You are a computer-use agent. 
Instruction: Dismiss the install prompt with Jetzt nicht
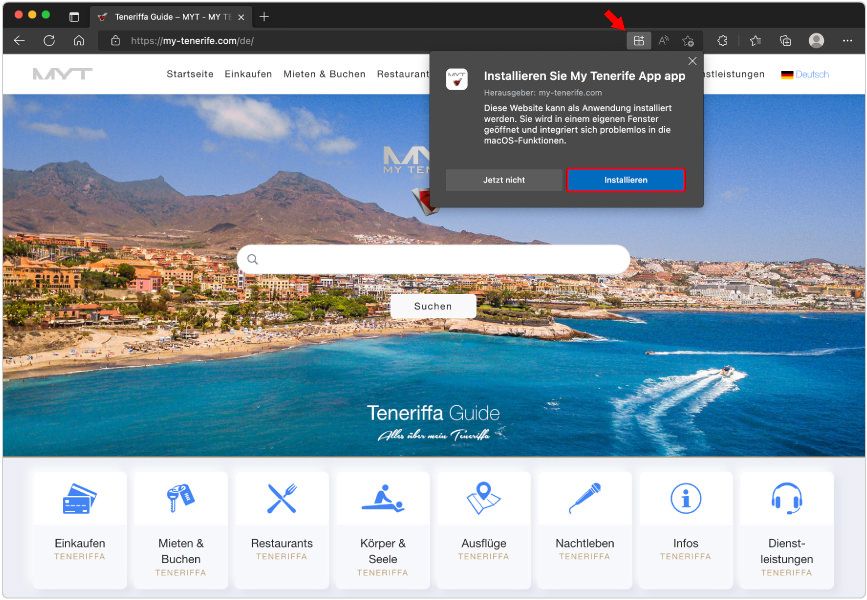(504, 180)
